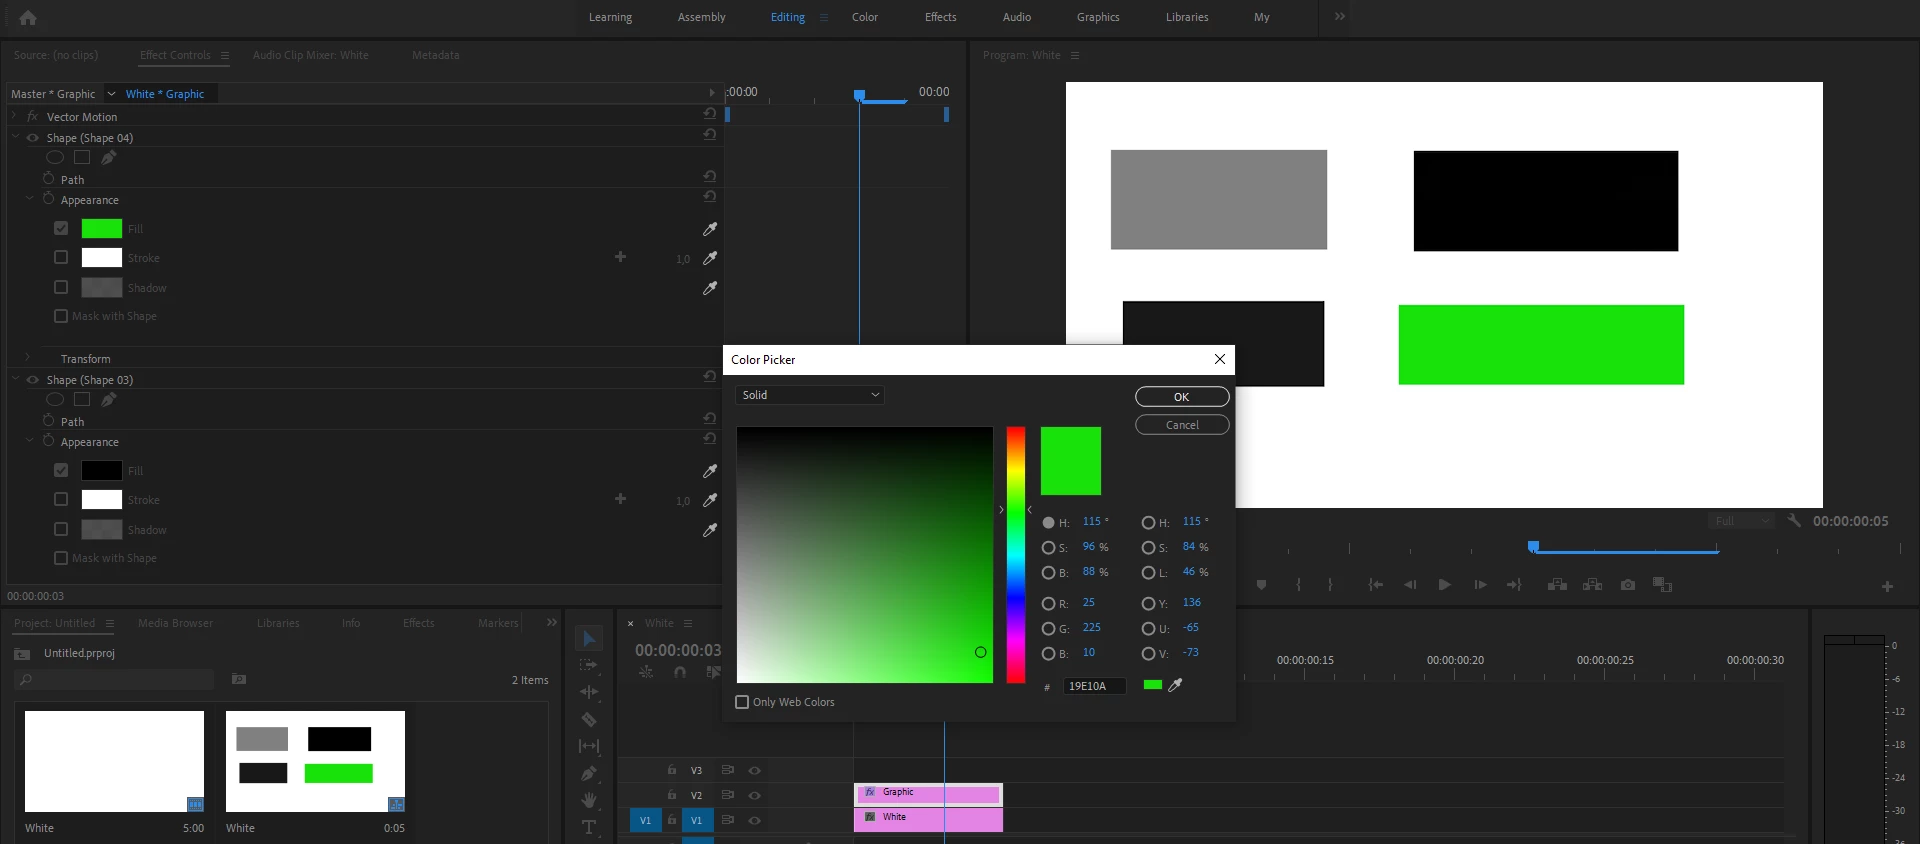Reset Vector Motion effect

coord(710,114)
